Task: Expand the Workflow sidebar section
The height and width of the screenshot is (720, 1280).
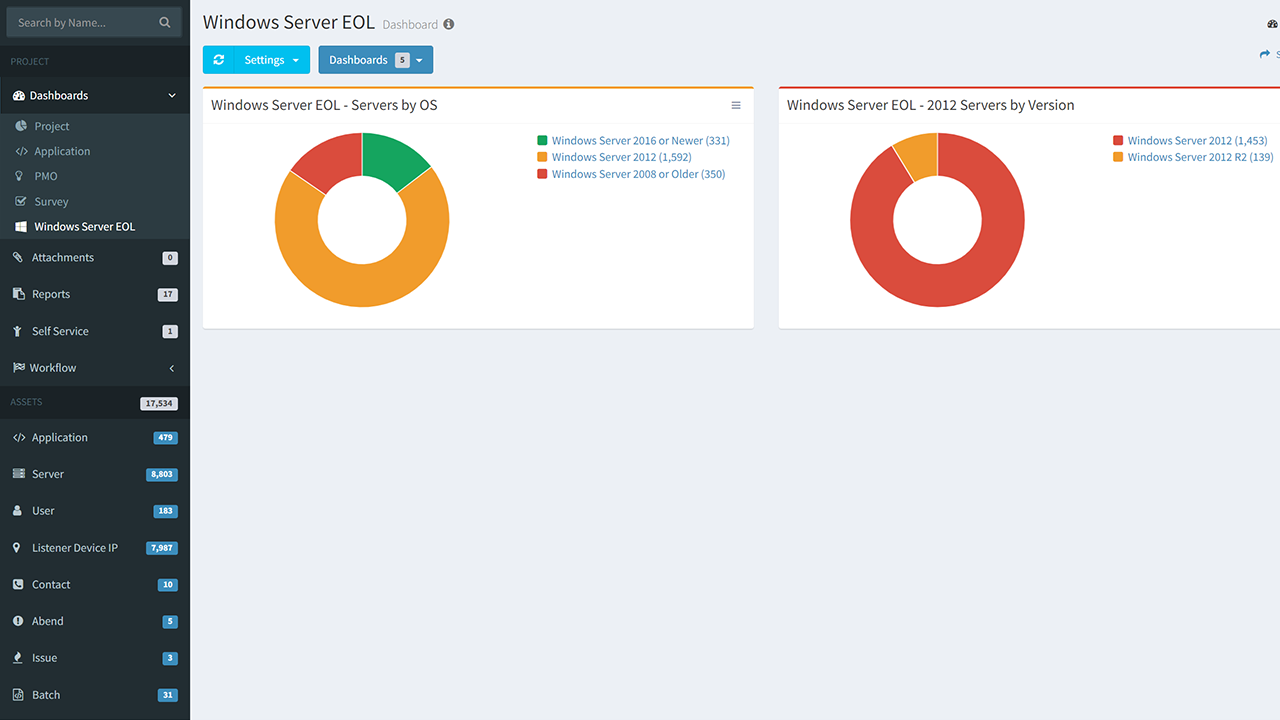Action: [94, 368]
